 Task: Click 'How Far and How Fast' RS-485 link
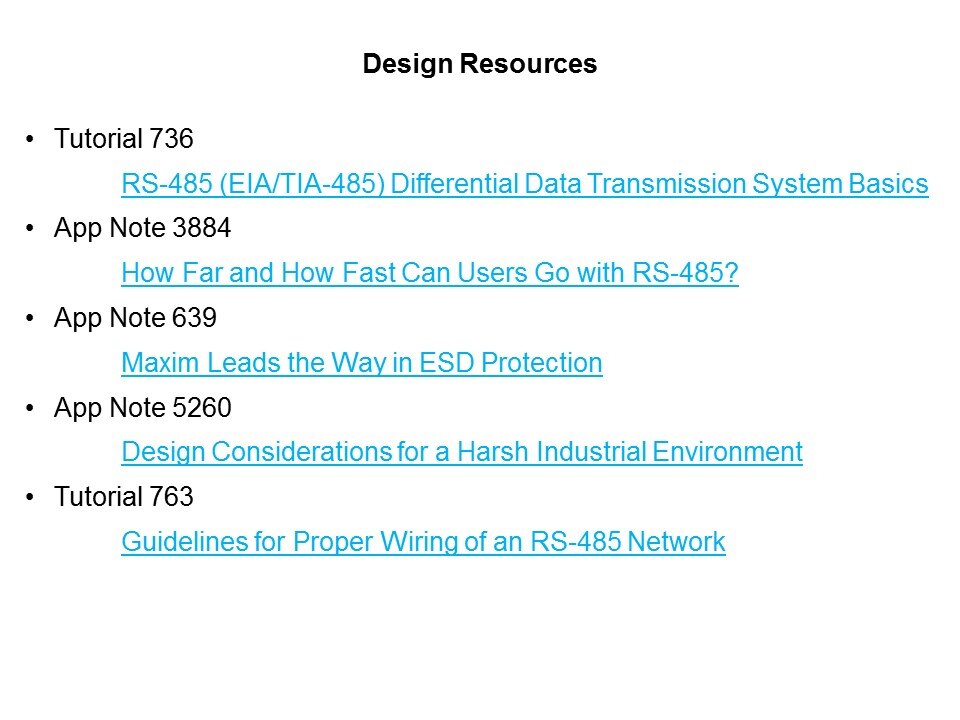(x=429, y=273)
